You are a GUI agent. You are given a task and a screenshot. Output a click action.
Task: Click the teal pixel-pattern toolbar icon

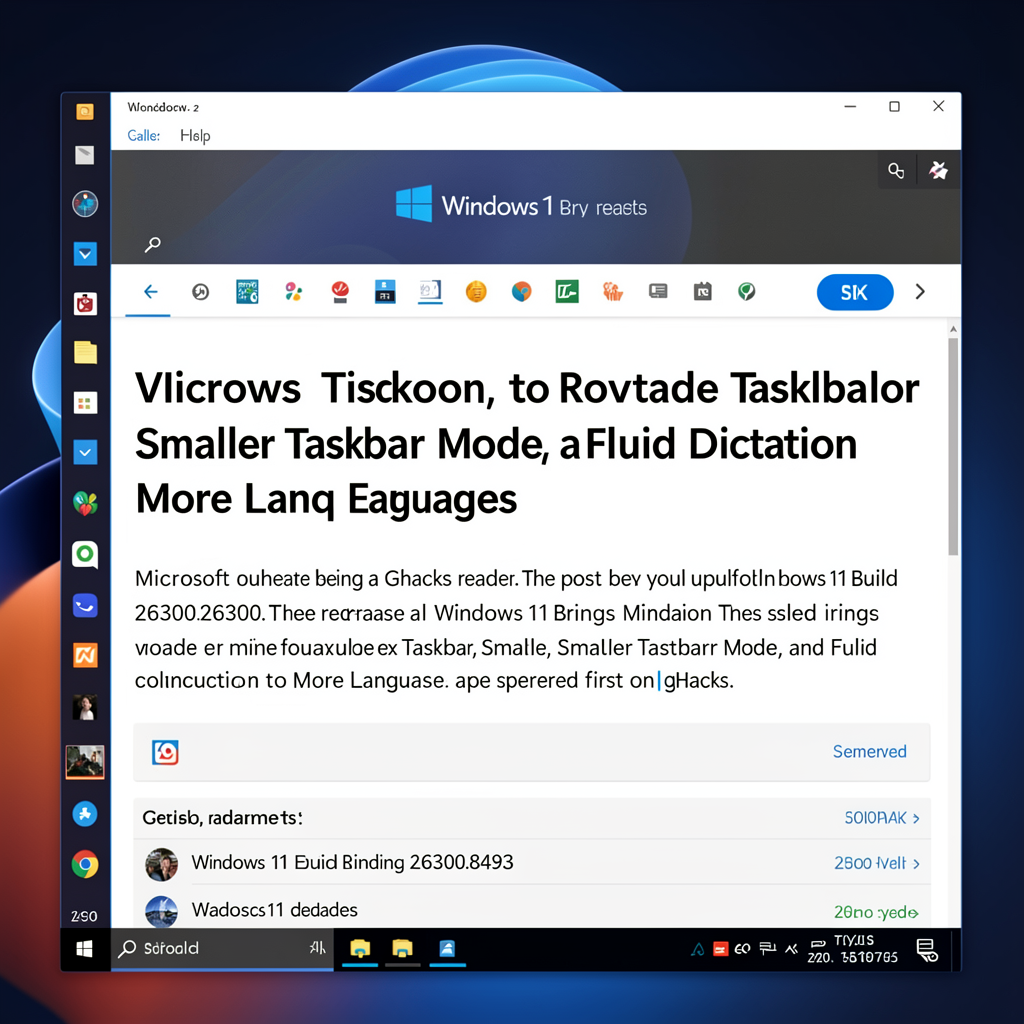click(247, 291)
